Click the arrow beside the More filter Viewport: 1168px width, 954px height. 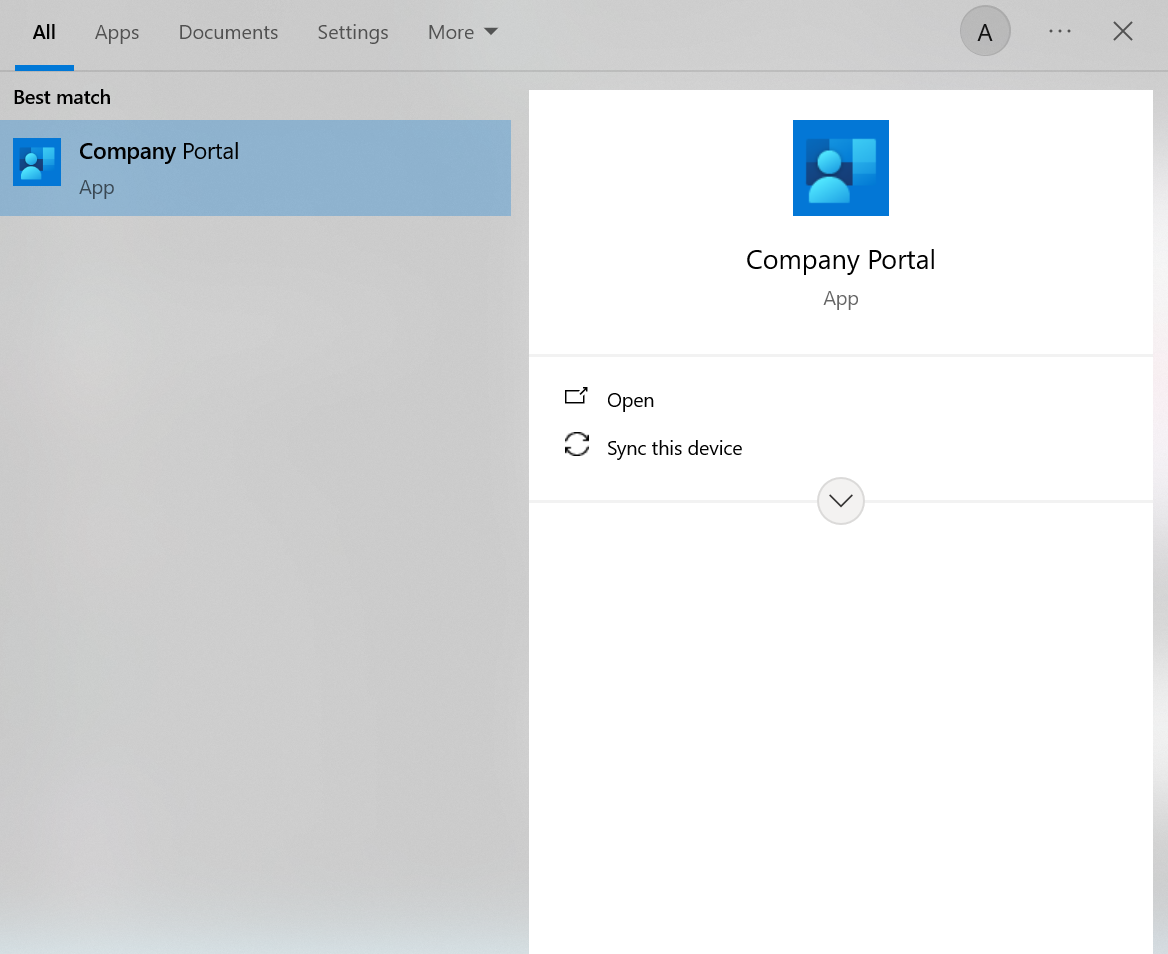coord(491,32)
